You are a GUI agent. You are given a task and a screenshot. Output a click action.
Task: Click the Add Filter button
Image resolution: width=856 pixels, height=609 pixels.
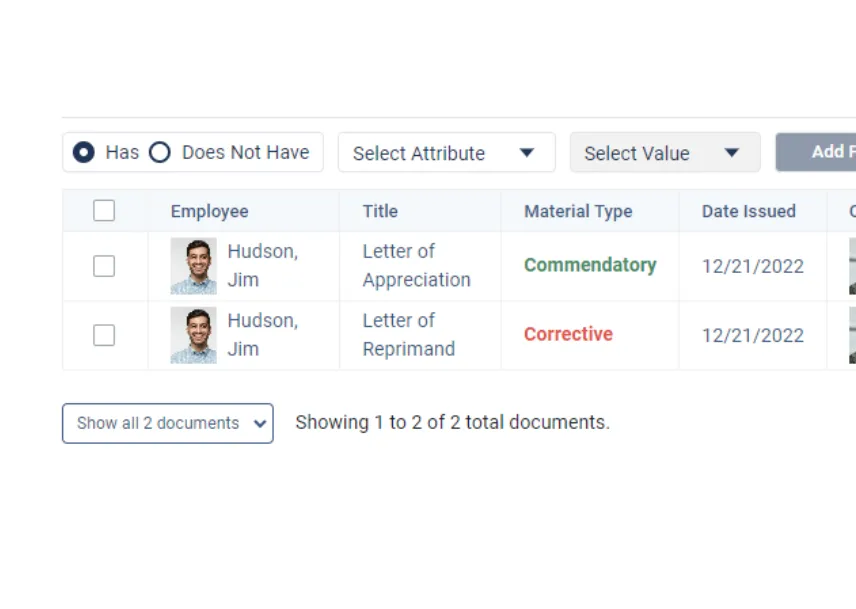pyautogui.click(x=822, y=151)
